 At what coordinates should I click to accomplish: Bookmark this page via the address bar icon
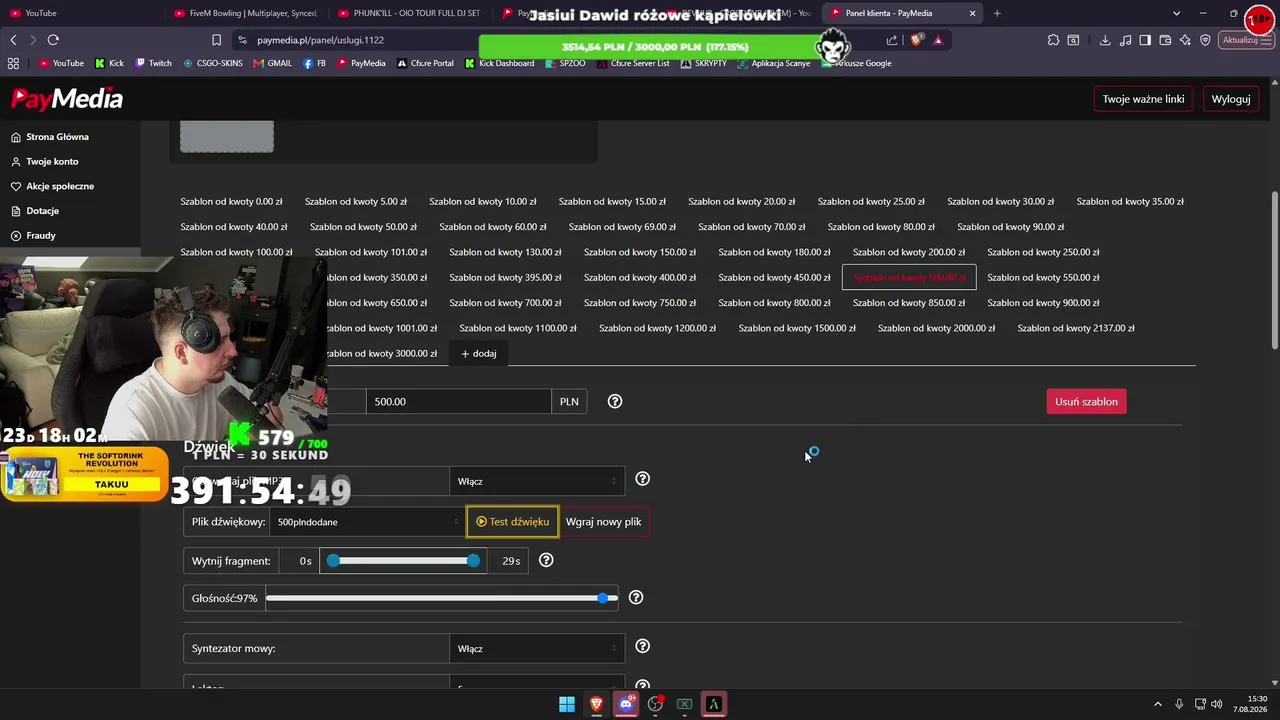point(216,40)
